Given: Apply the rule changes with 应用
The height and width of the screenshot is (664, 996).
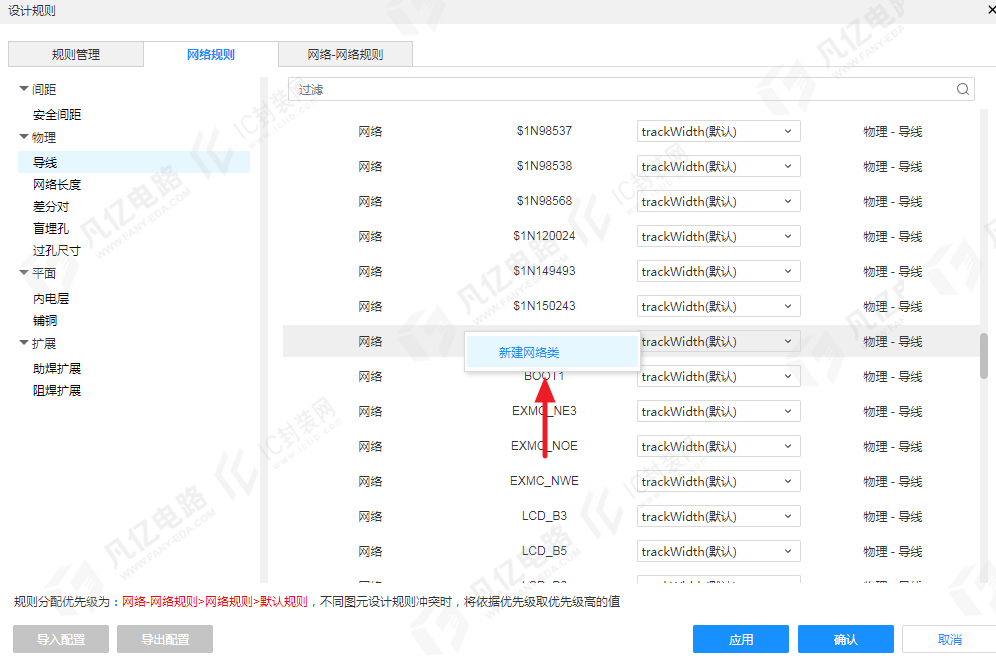Looking at the screenshot, I should (x=741, y=639).
